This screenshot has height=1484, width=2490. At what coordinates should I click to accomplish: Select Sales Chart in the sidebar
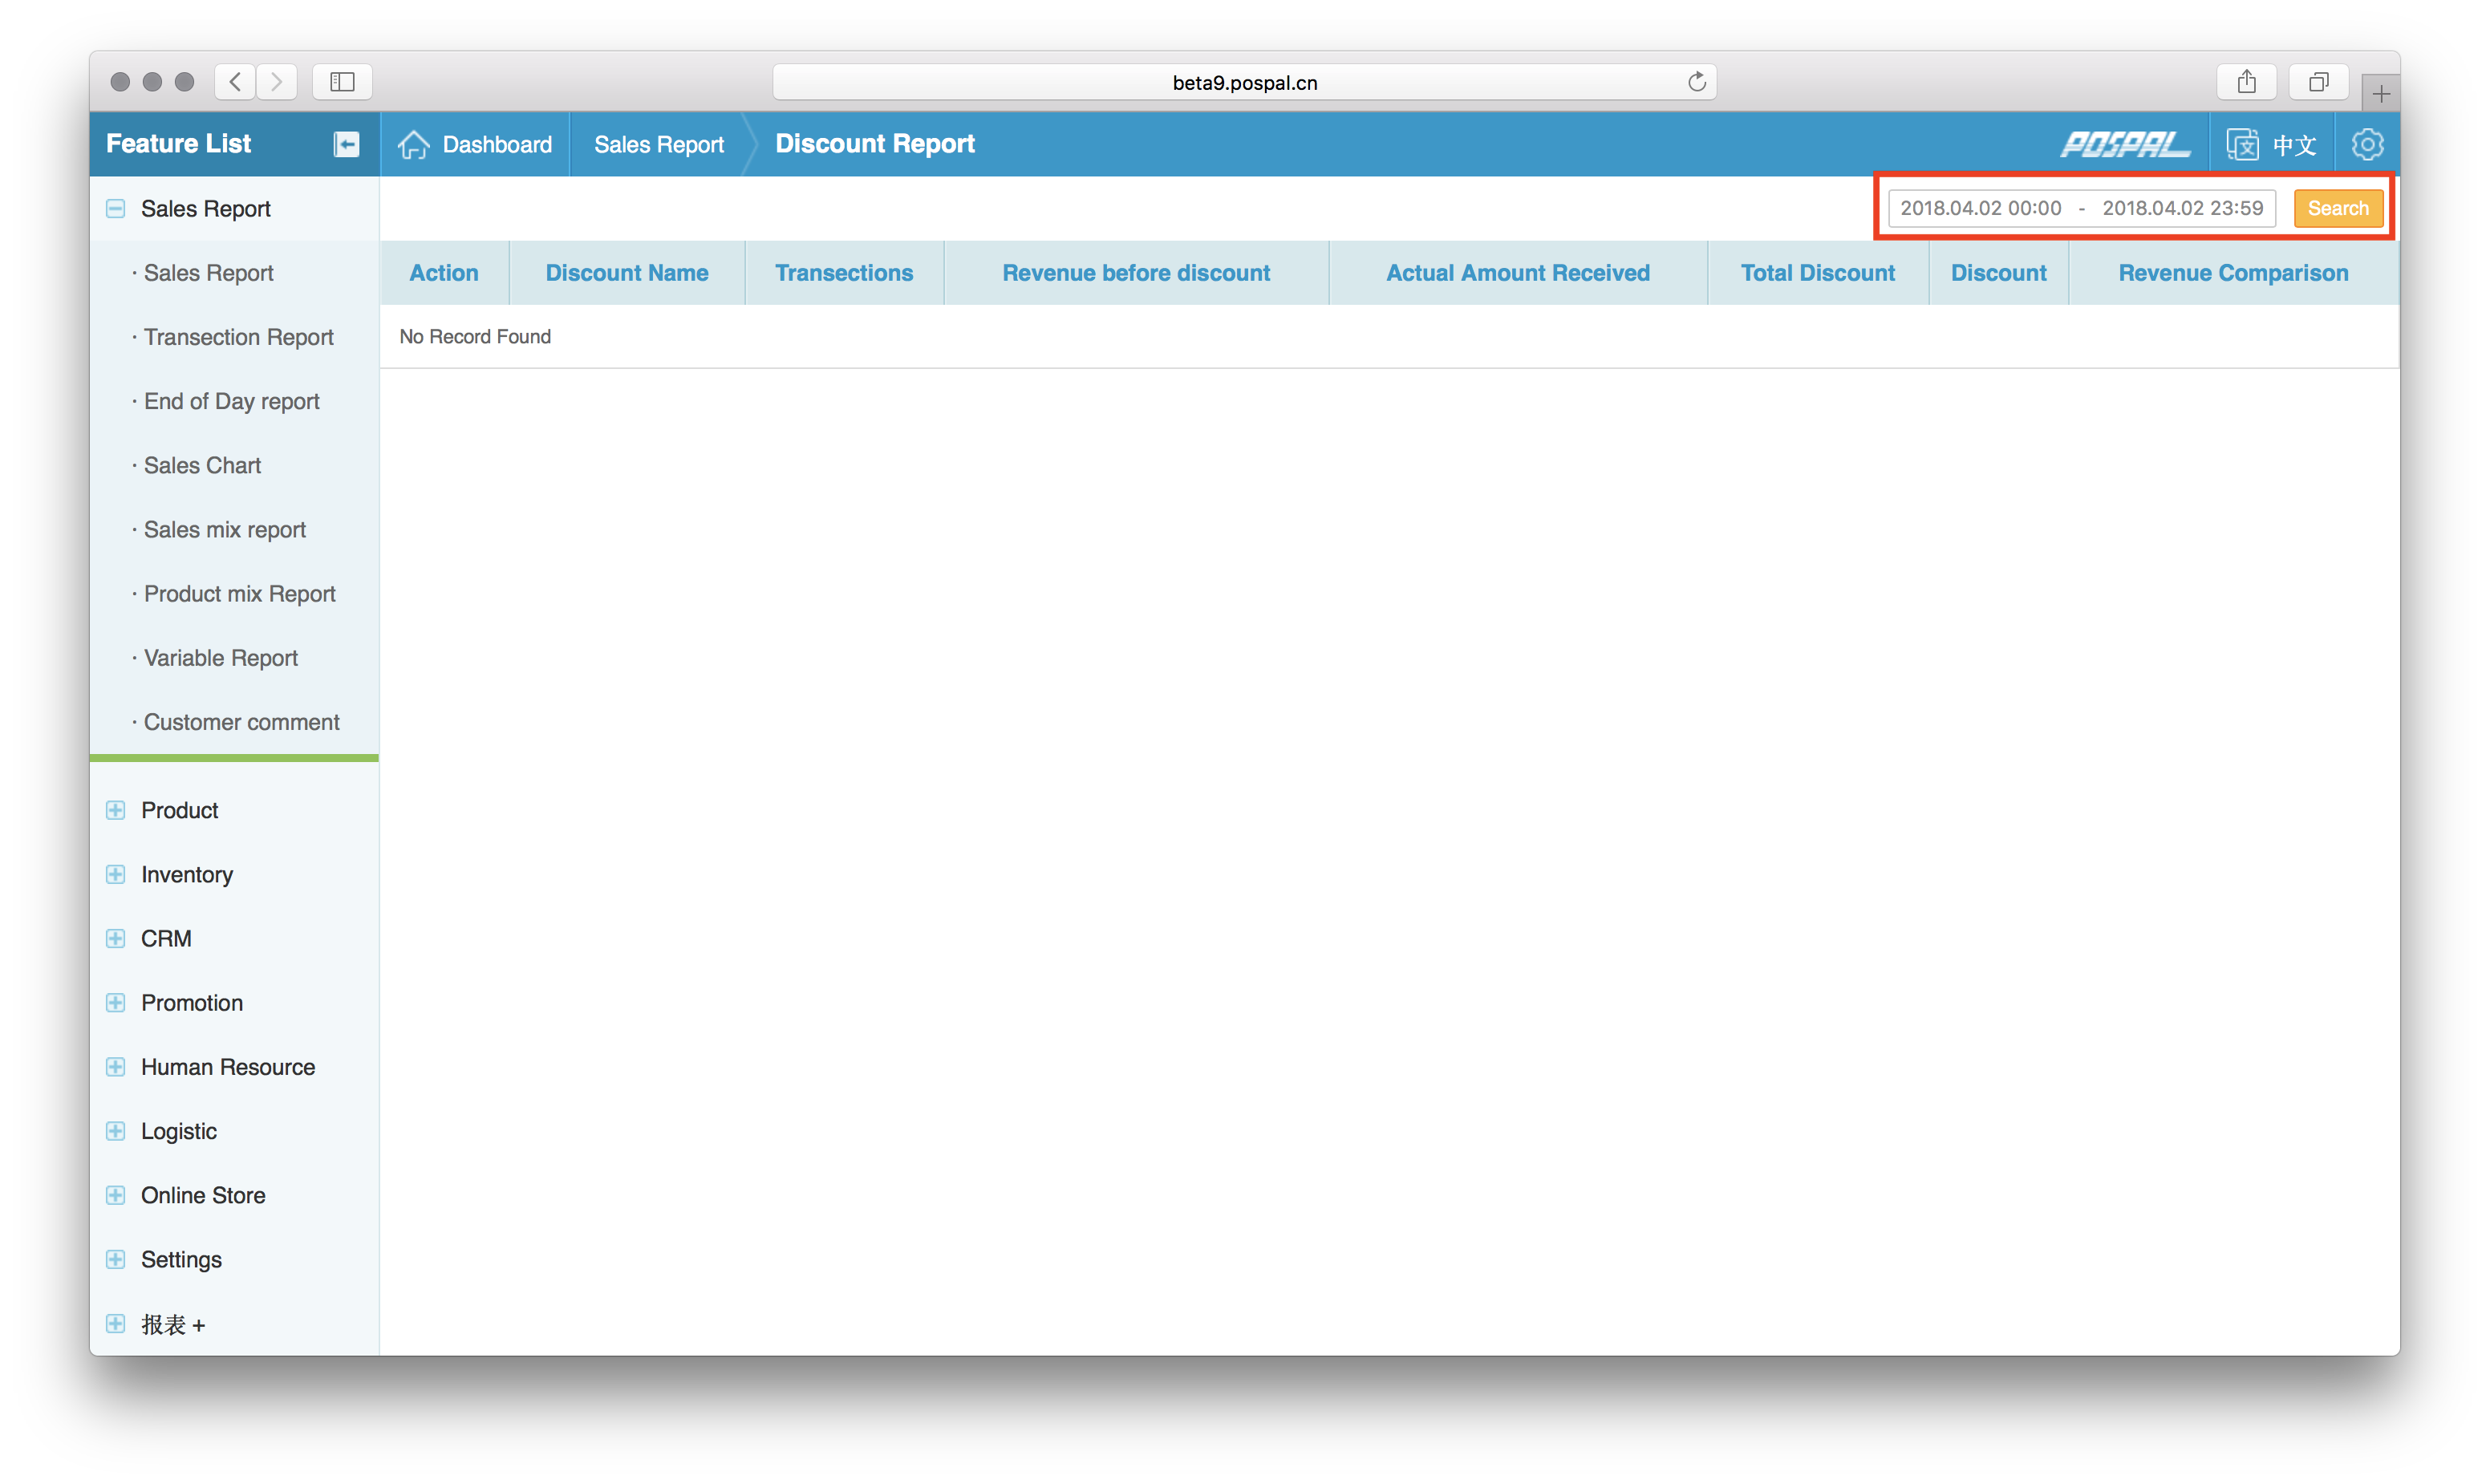pyautogui.click(x=202, y=465)
